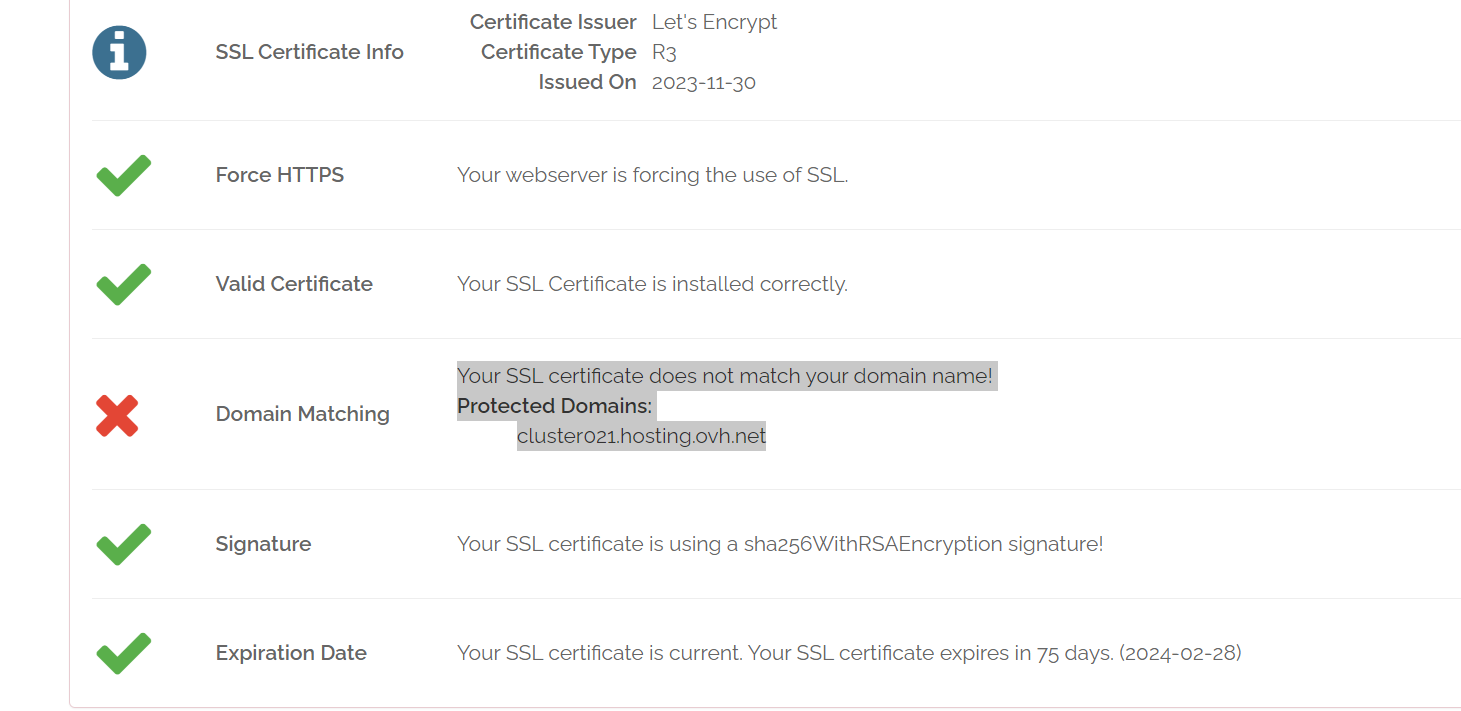Viewport: 1461px width, 711px height.
Task: Click the Protected Domains heading
Action: (x=554, y=406)
